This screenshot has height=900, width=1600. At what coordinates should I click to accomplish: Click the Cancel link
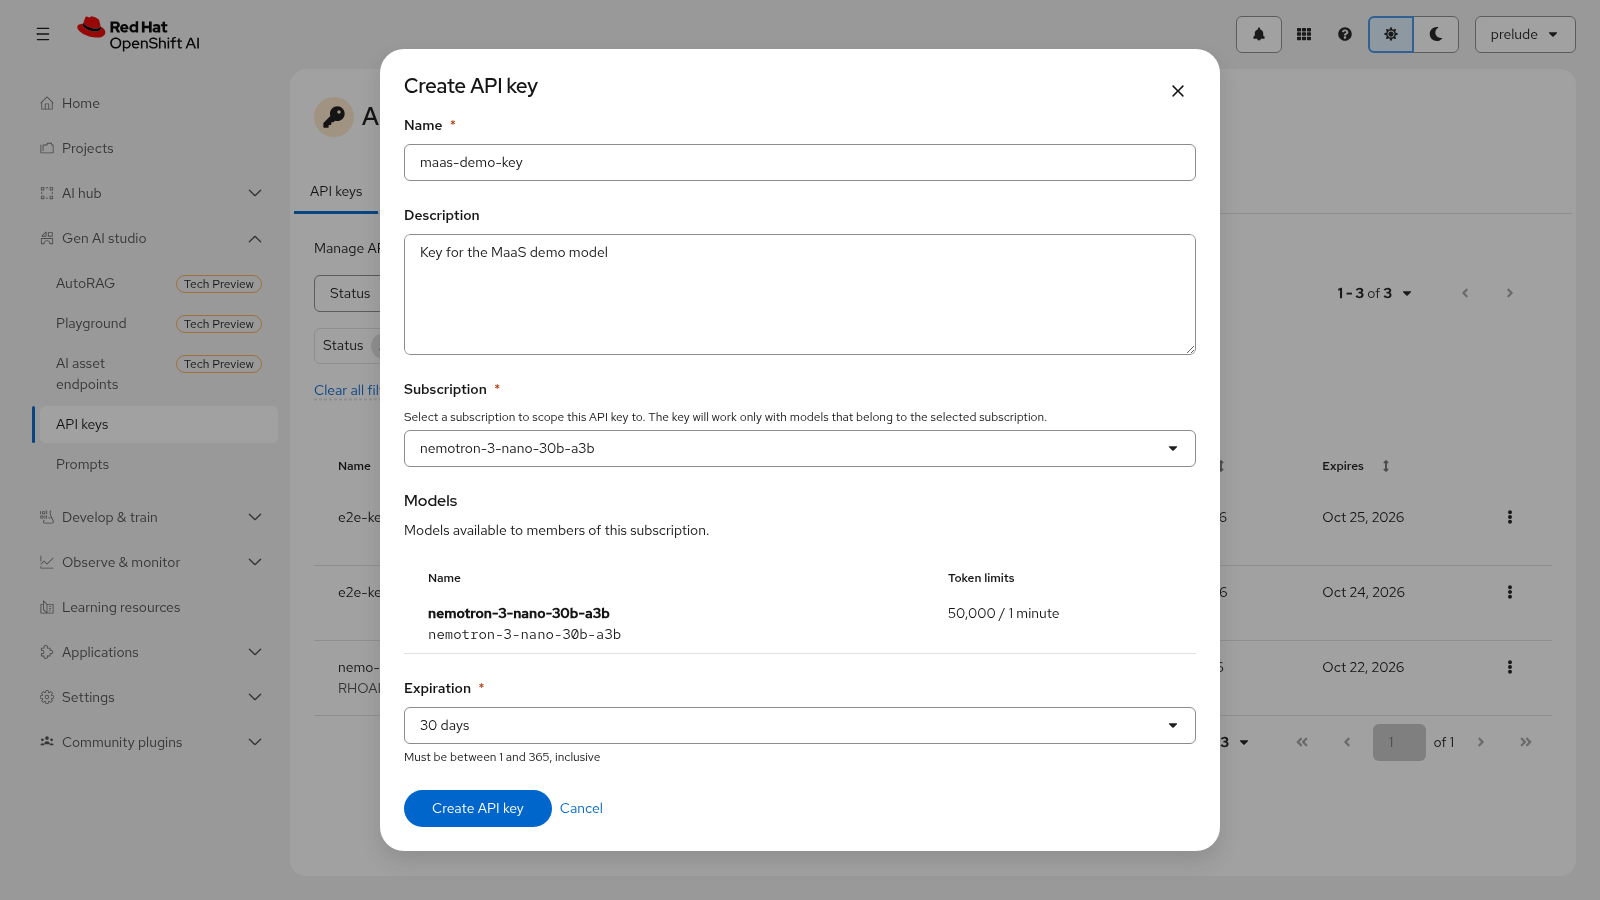coord(581,808)
